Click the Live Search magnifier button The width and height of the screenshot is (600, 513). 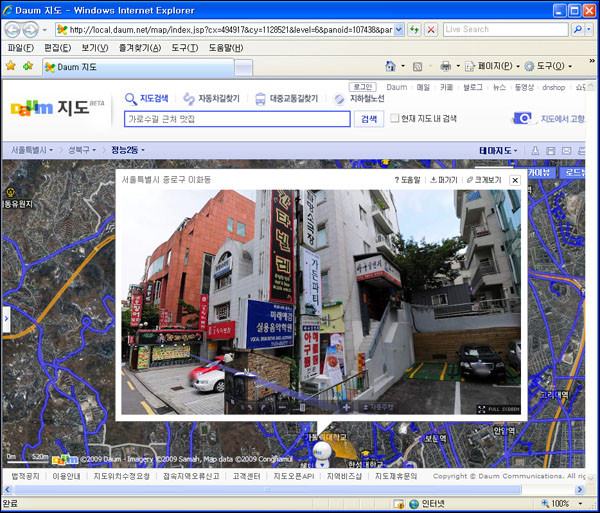577,29
